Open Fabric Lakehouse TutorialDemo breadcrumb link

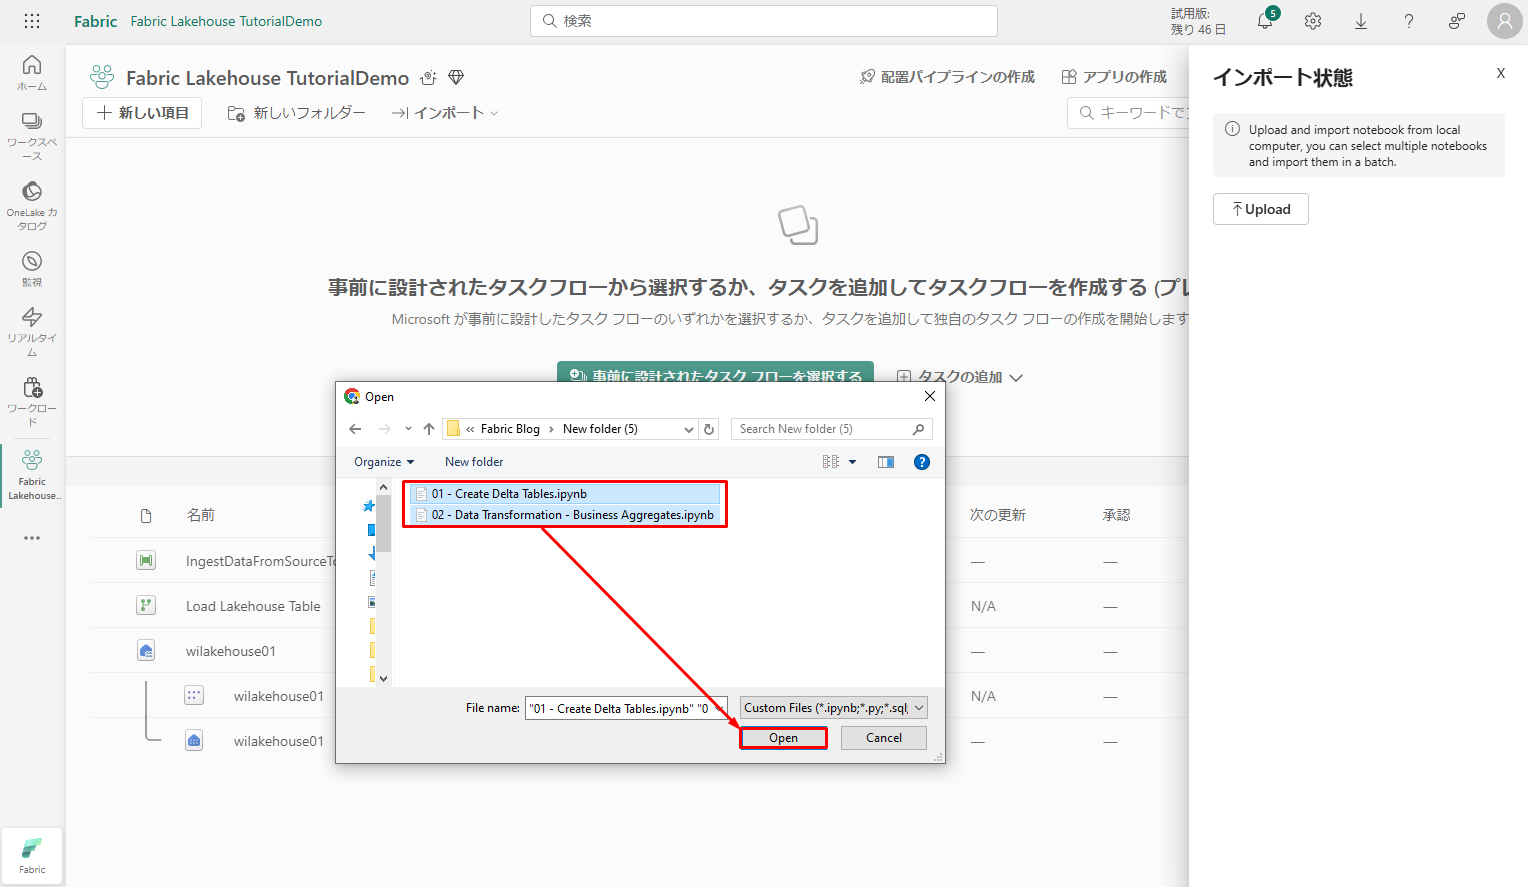[x=226, y=21]
